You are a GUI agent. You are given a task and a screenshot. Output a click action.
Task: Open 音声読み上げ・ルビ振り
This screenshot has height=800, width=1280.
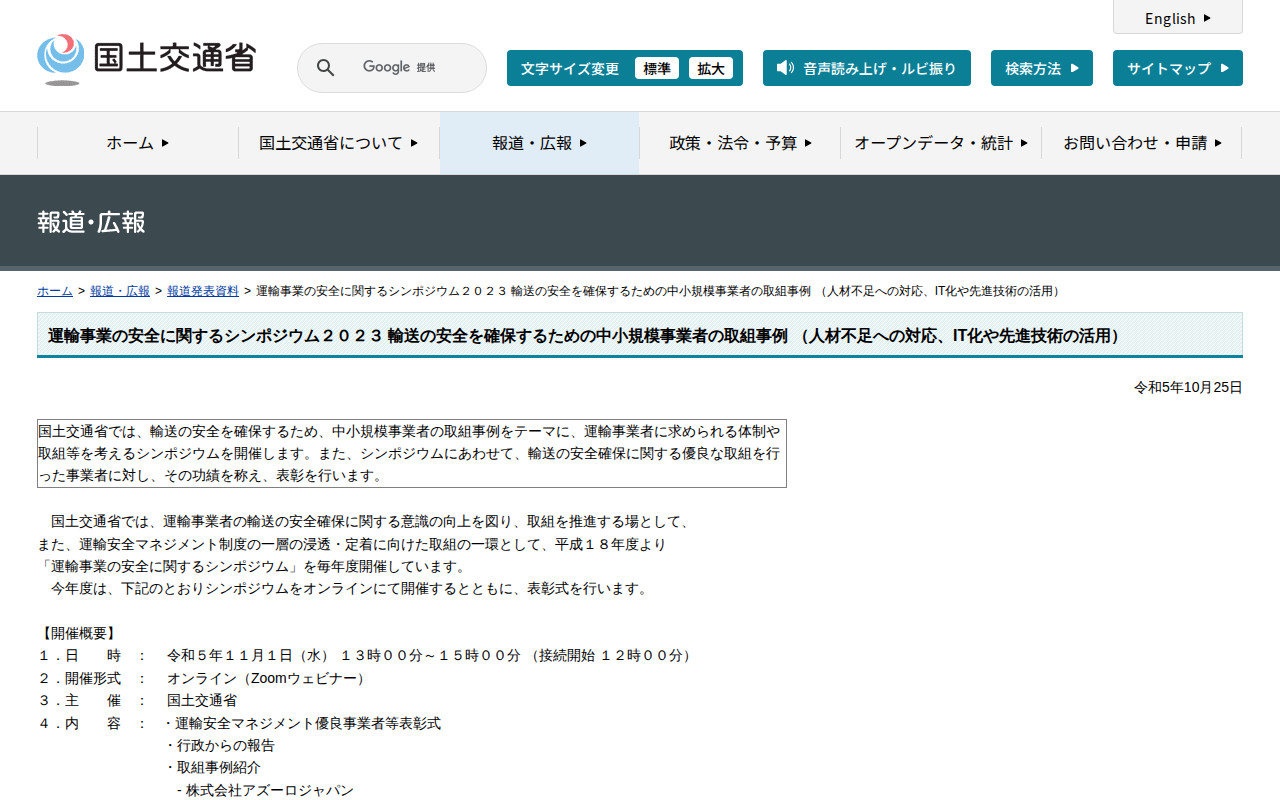coord(867,68)
